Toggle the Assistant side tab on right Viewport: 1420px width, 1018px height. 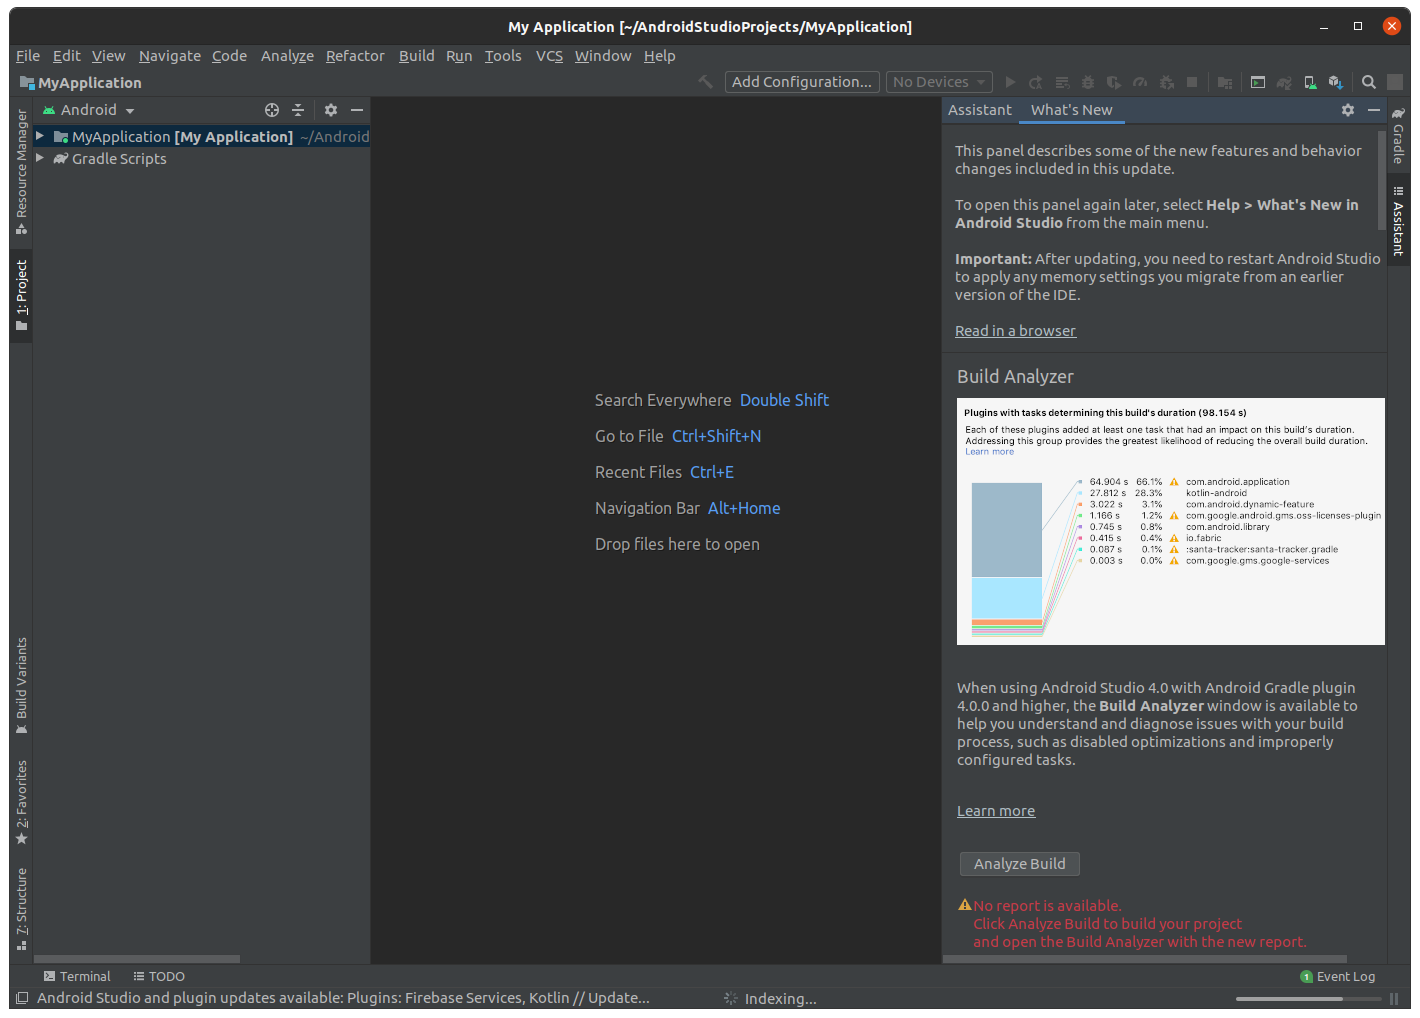point(1398,221)
